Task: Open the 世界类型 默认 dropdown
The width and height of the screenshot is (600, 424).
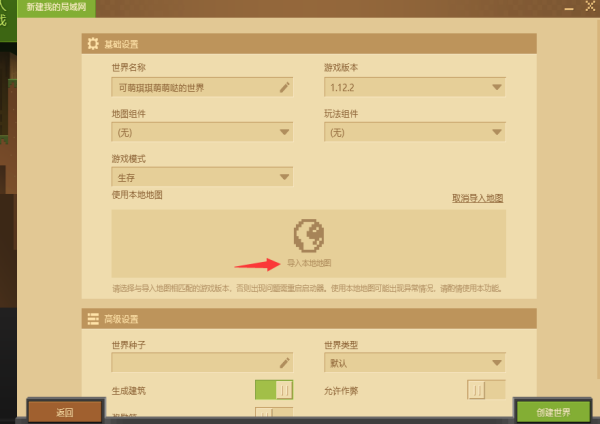Action: [x=415, y=362]
